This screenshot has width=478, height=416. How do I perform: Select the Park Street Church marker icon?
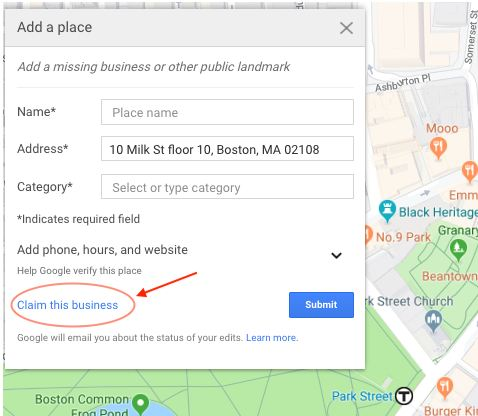[433, 321]
